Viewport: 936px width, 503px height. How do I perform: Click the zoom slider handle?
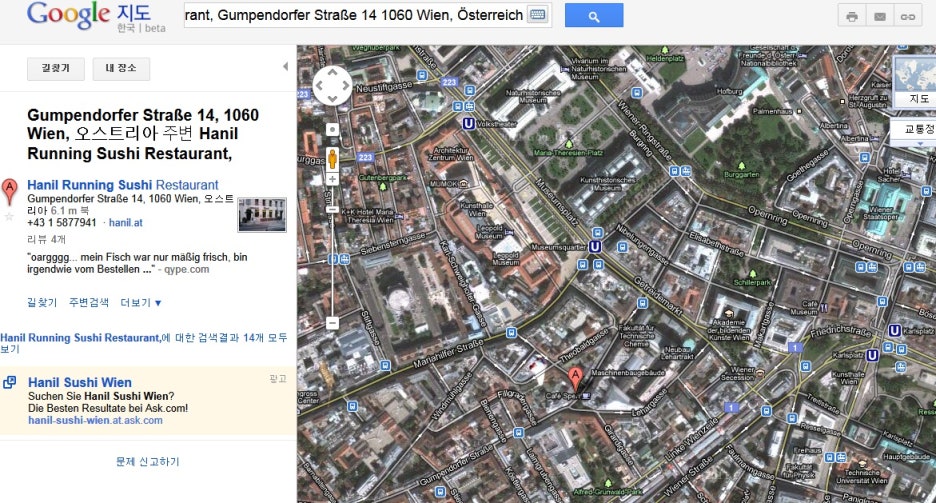coord(332,209)
